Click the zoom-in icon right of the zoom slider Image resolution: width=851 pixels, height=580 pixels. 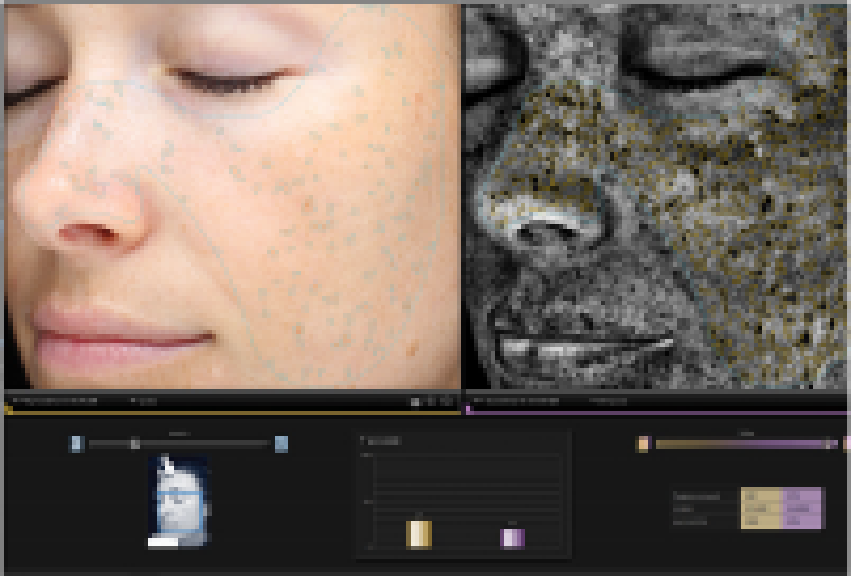281,444
